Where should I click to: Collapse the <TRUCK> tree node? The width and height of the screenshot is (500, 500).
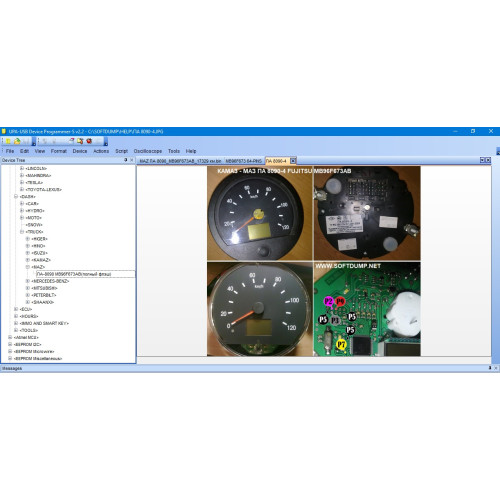tap(22, 232)
